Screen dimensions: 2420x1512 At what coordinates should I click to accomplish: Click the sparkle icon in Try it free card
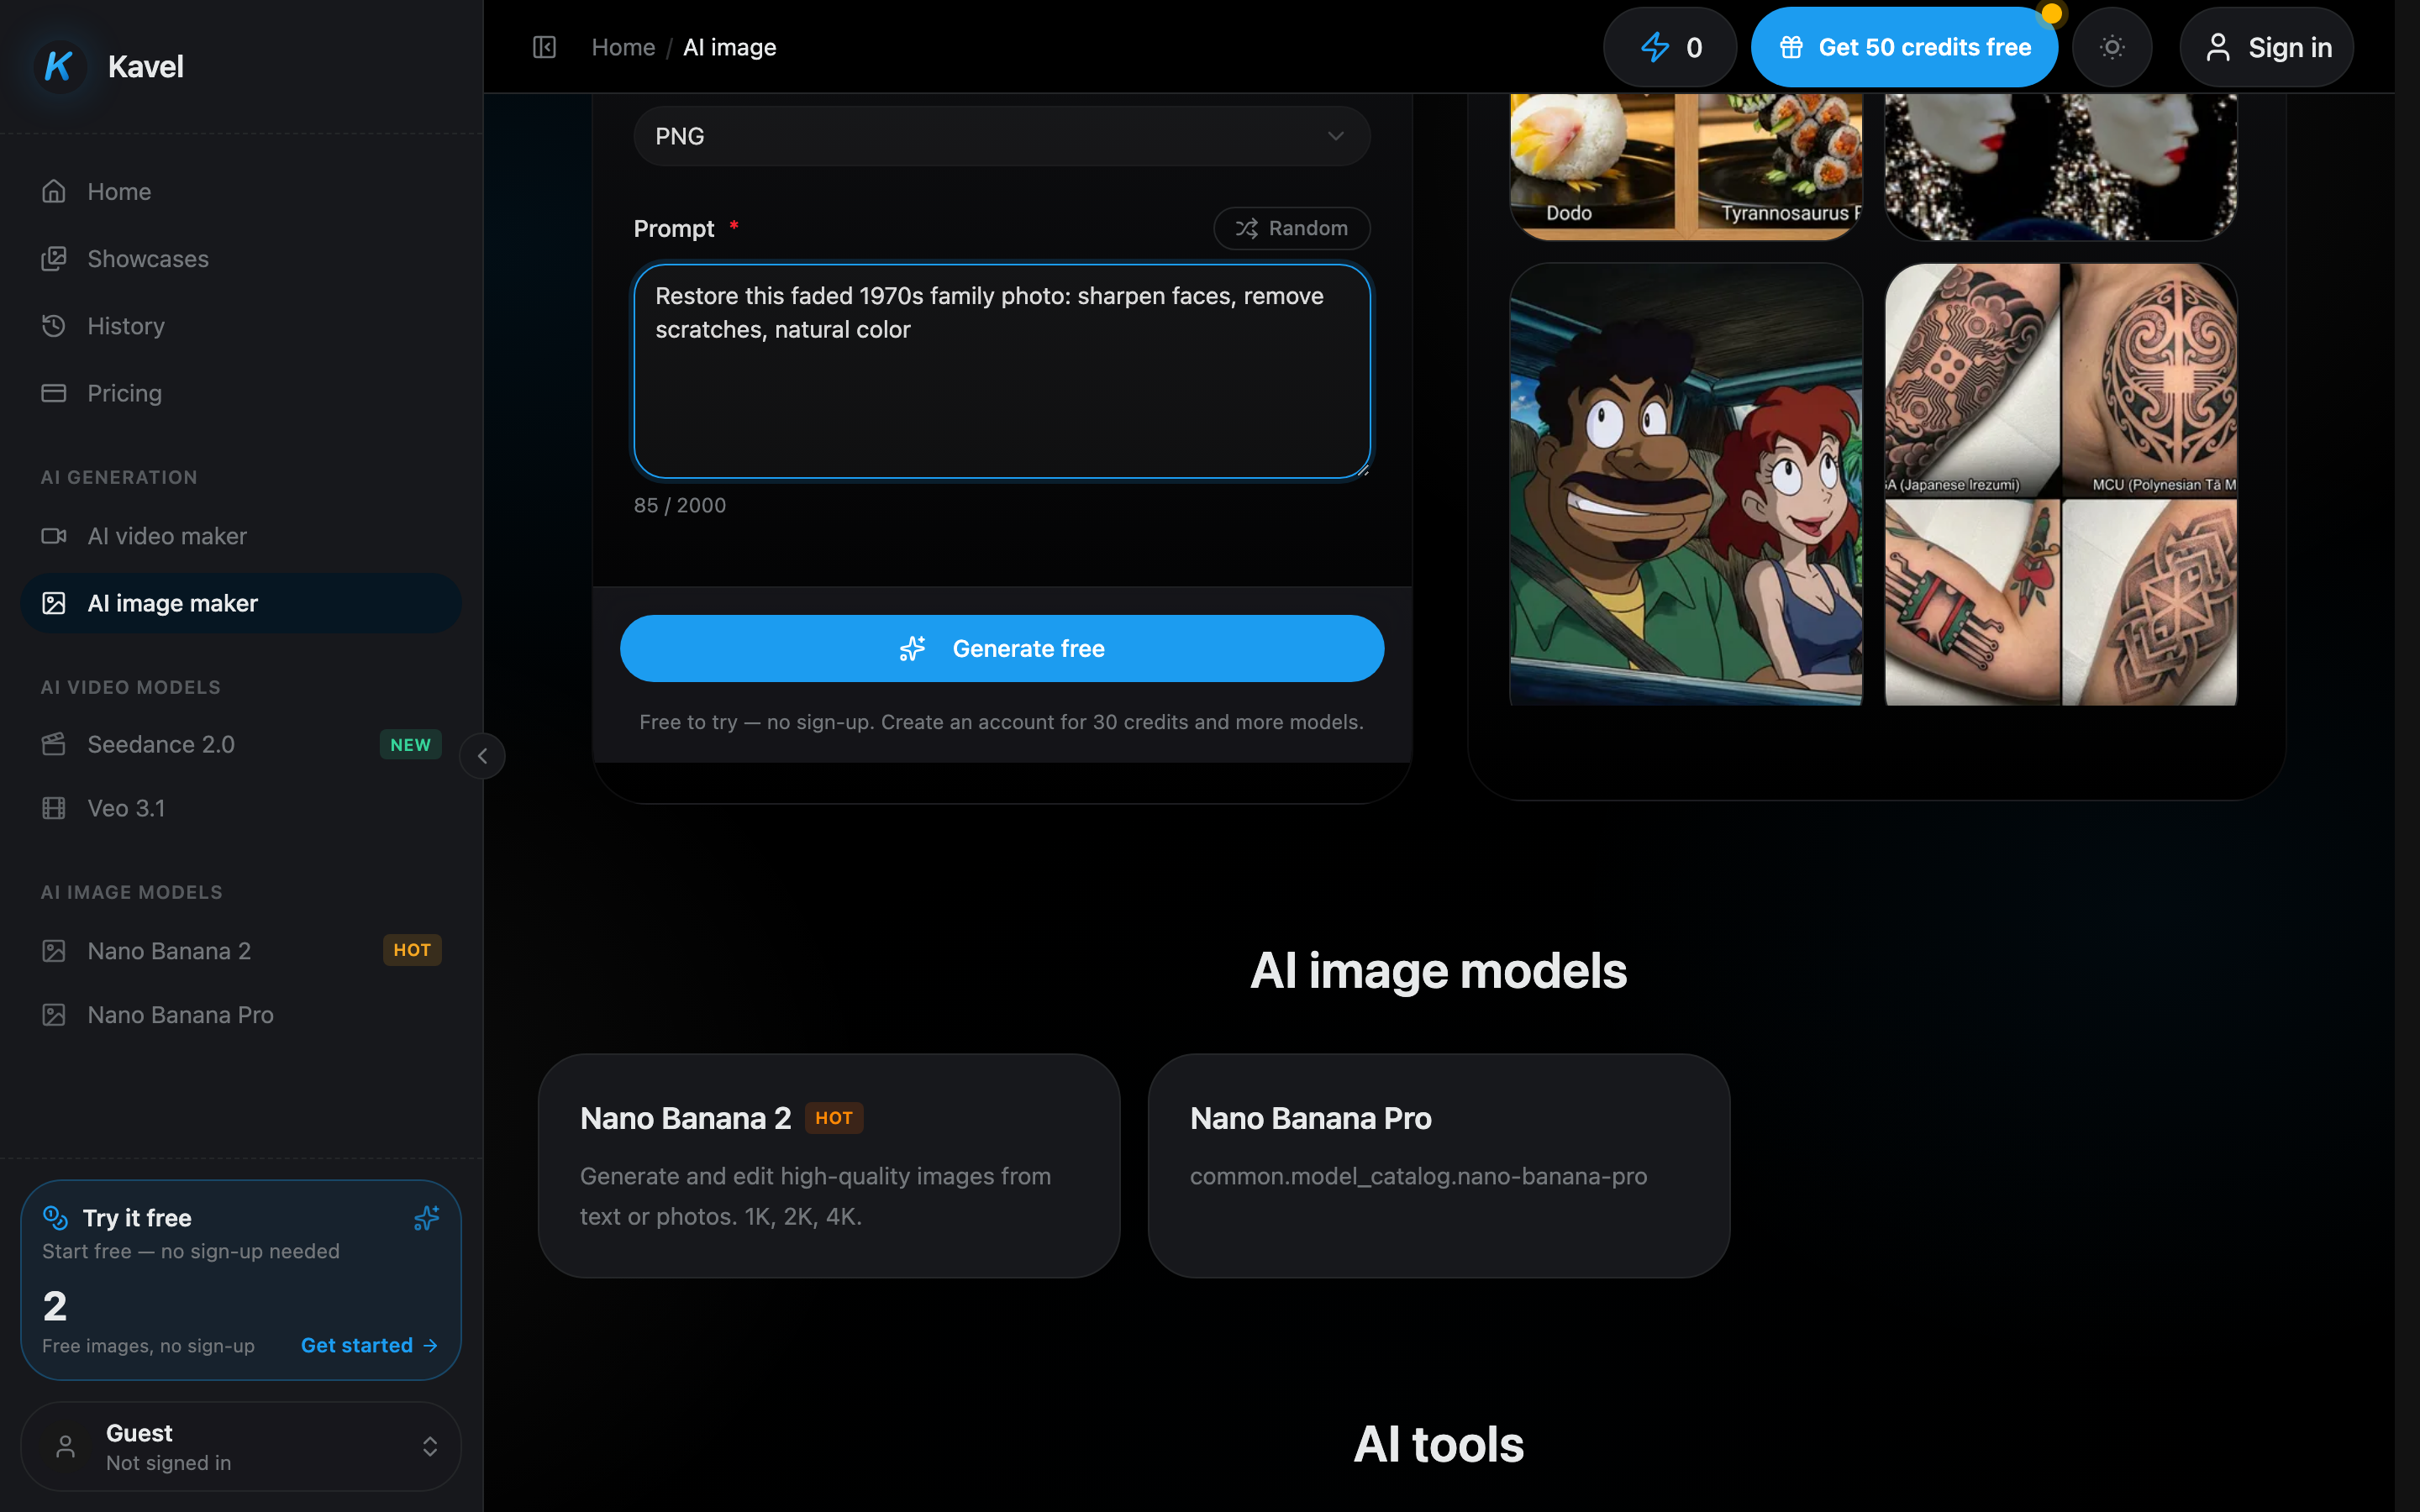pos(427,1218)
